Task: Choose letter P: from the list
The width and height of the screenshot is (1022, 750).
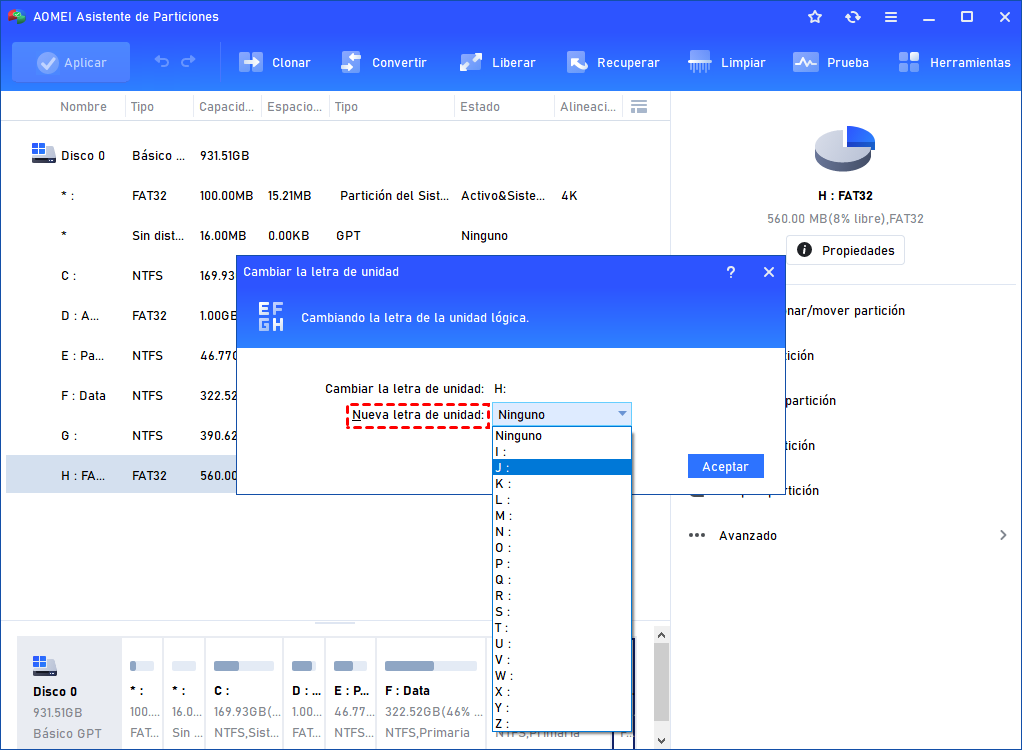Action: pyautogui.click(x=562, y=564)
